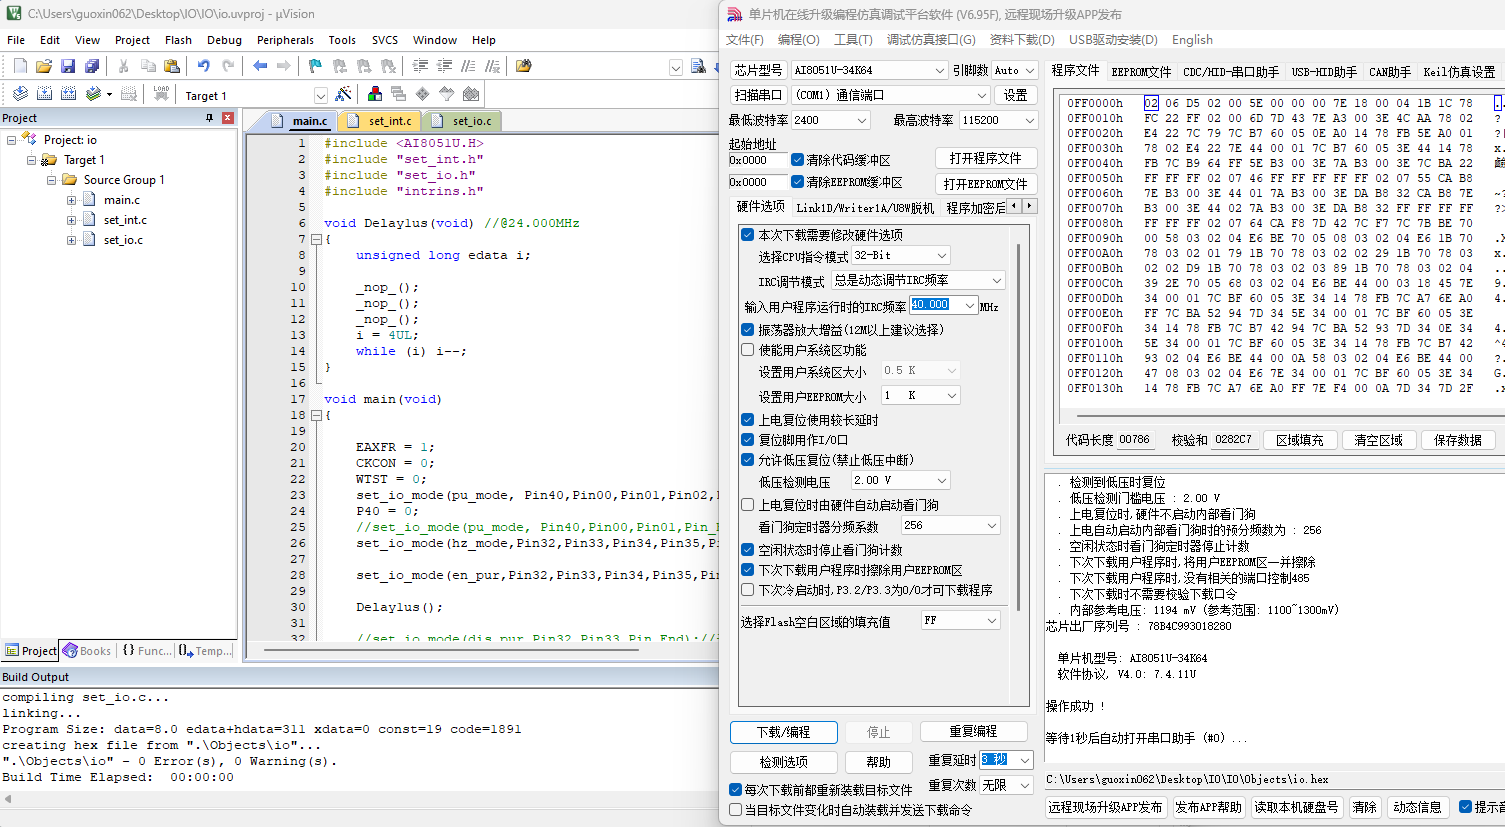Click the Manage Project Items colored blocks icon
The image size is (1505, 827).
pos(375,94)
